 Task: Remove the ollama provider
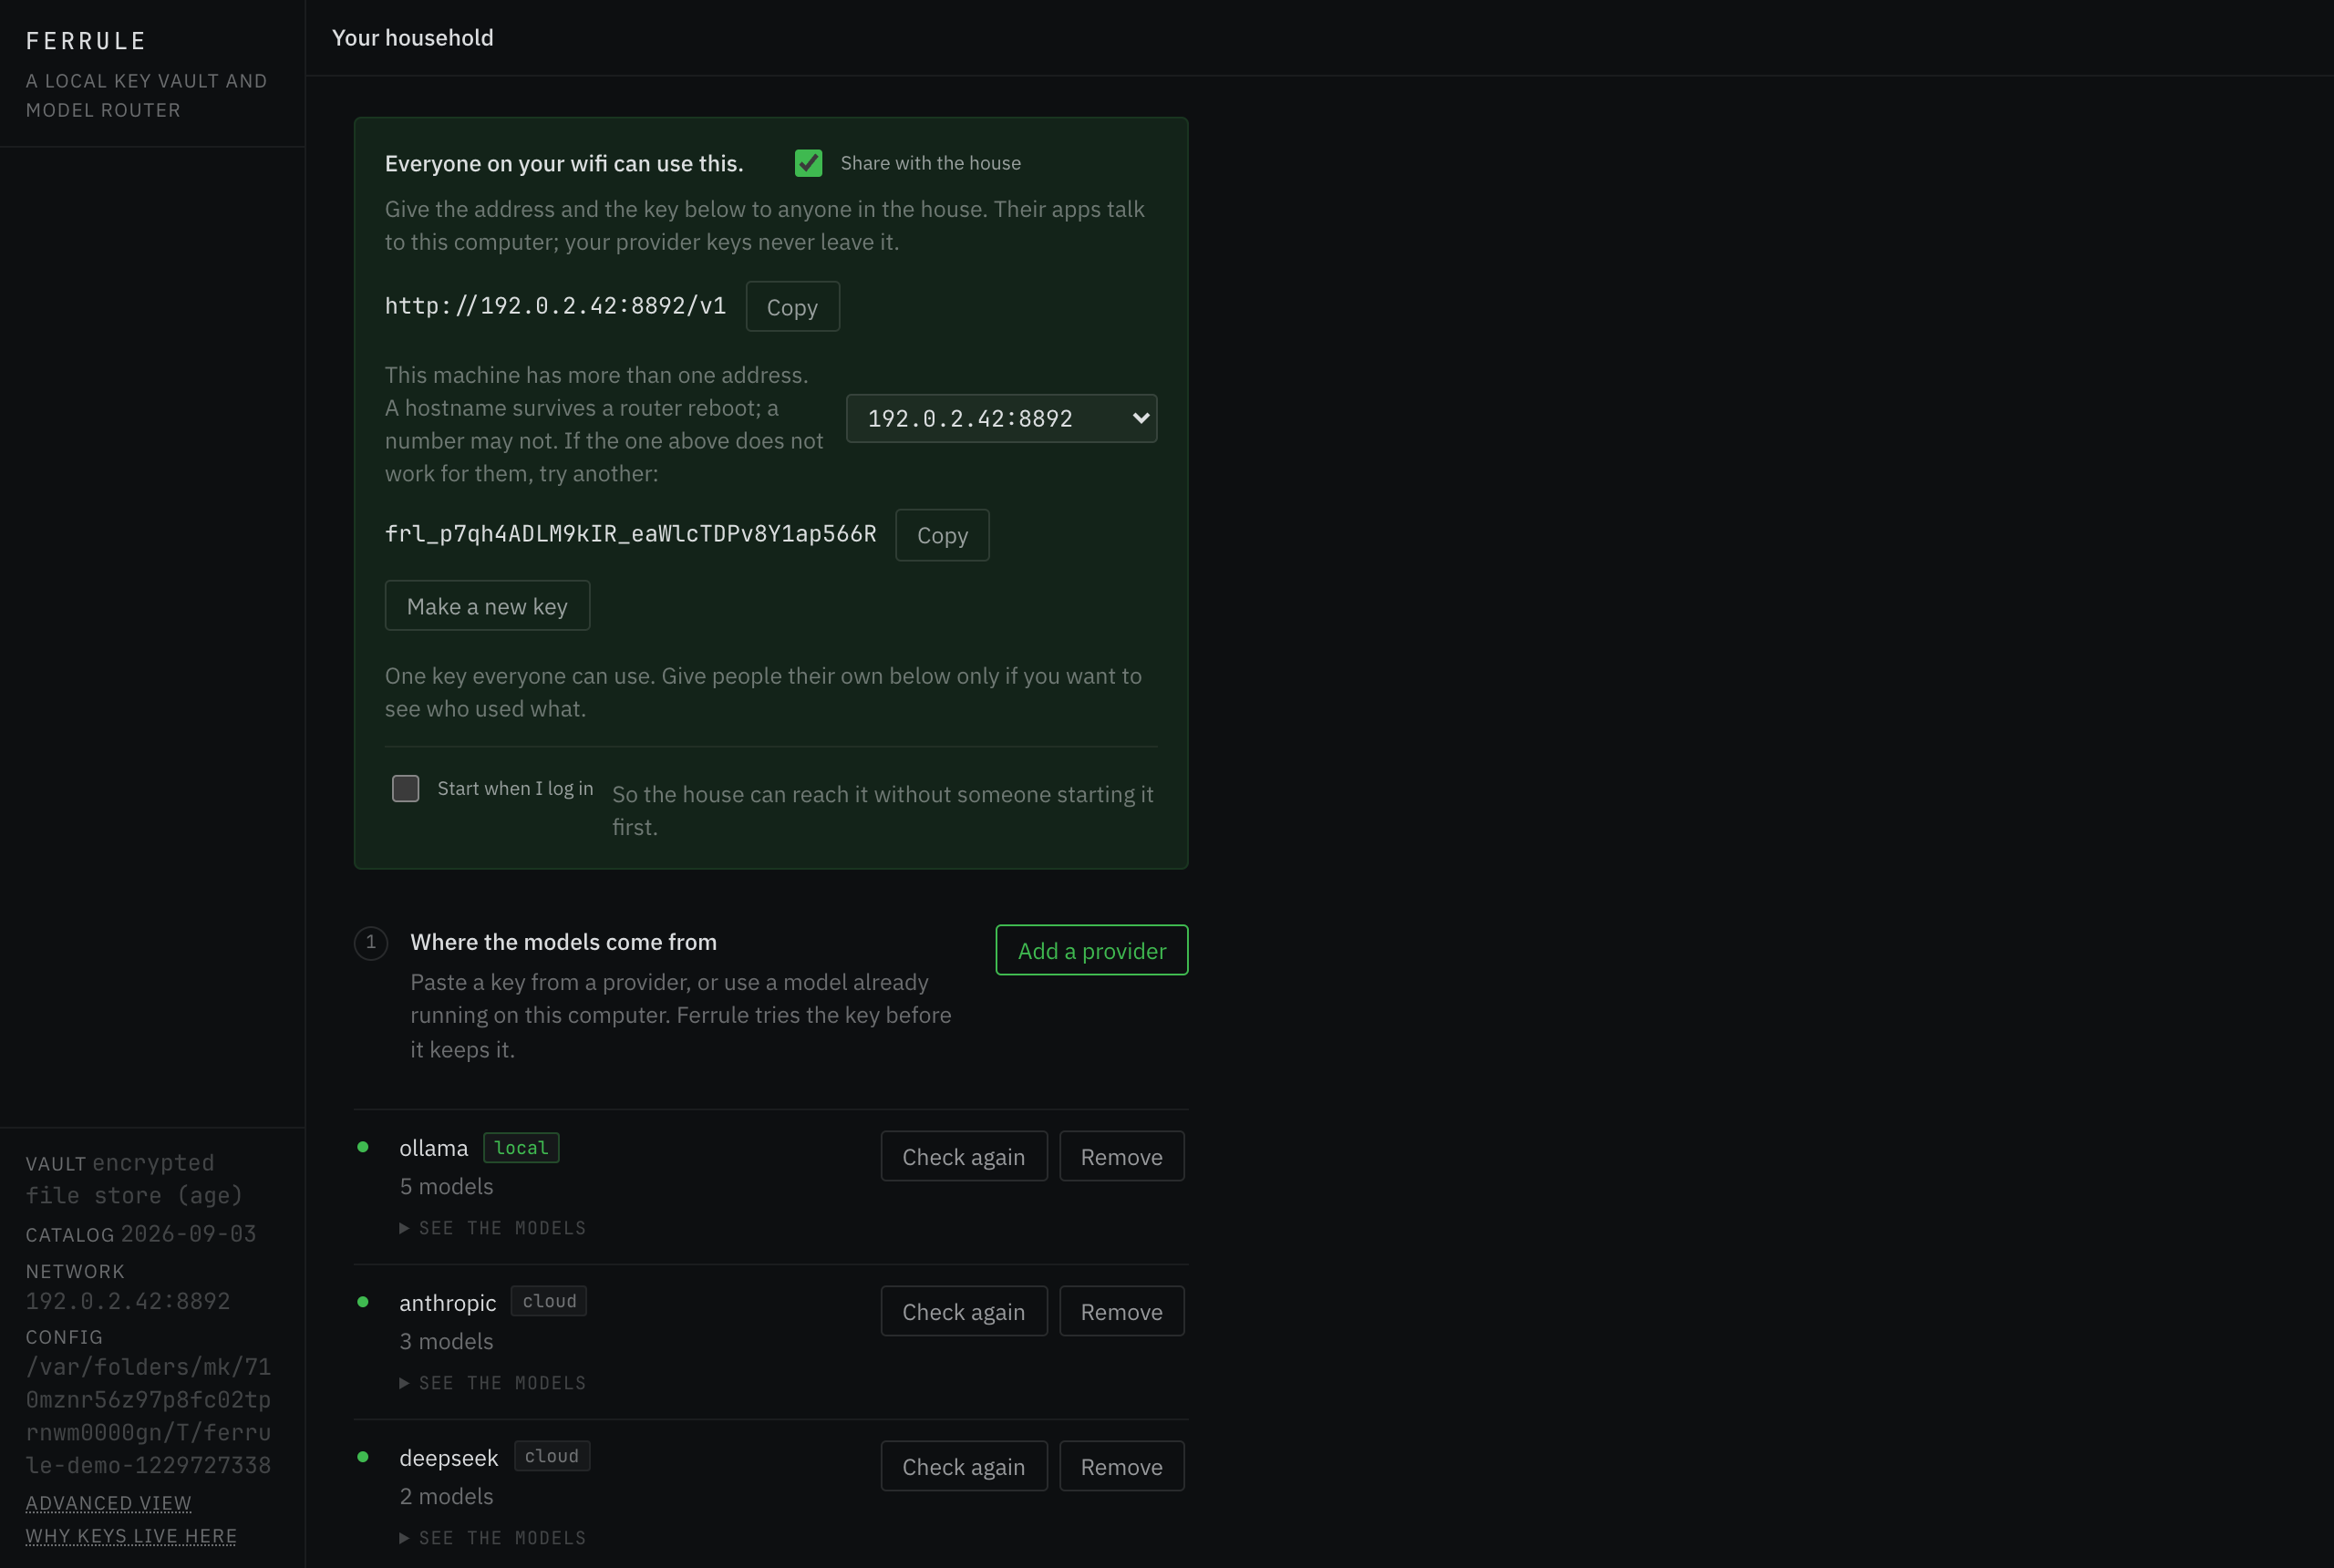point(1121,1156)
